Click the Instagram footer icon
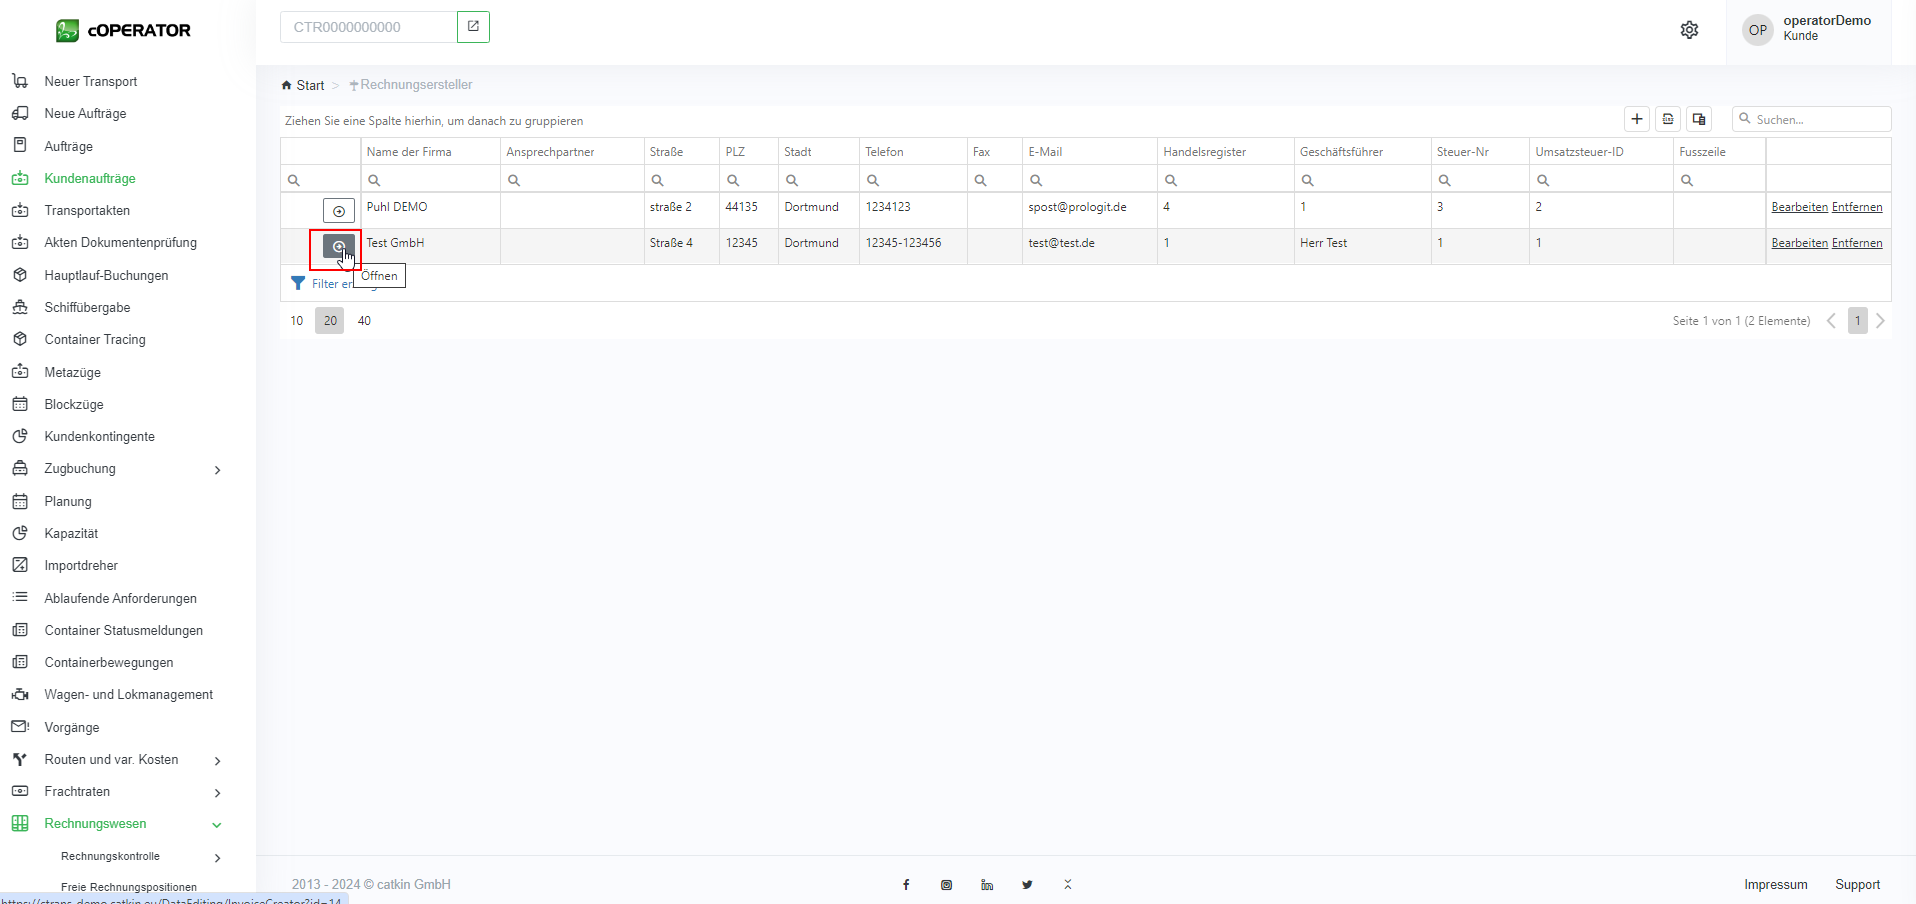Image resolution: width=1916 pixels, height=904 pixels. [946, 885]
